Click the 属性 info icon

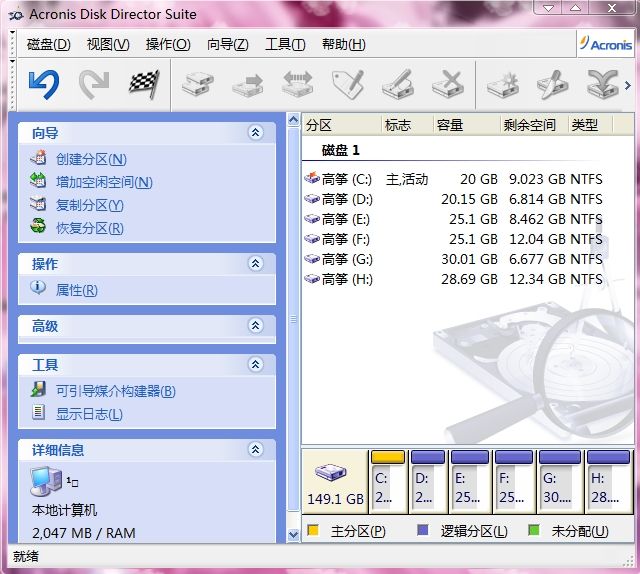[38, 288]
